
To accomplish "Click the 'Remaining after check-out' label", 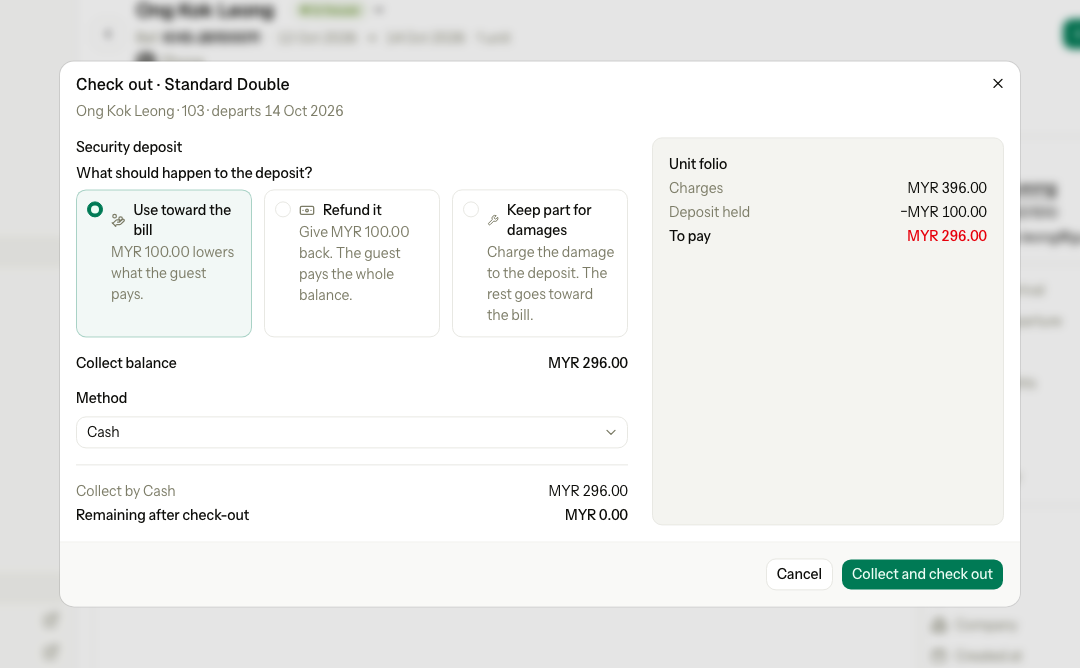I will (x=163, y=515).
